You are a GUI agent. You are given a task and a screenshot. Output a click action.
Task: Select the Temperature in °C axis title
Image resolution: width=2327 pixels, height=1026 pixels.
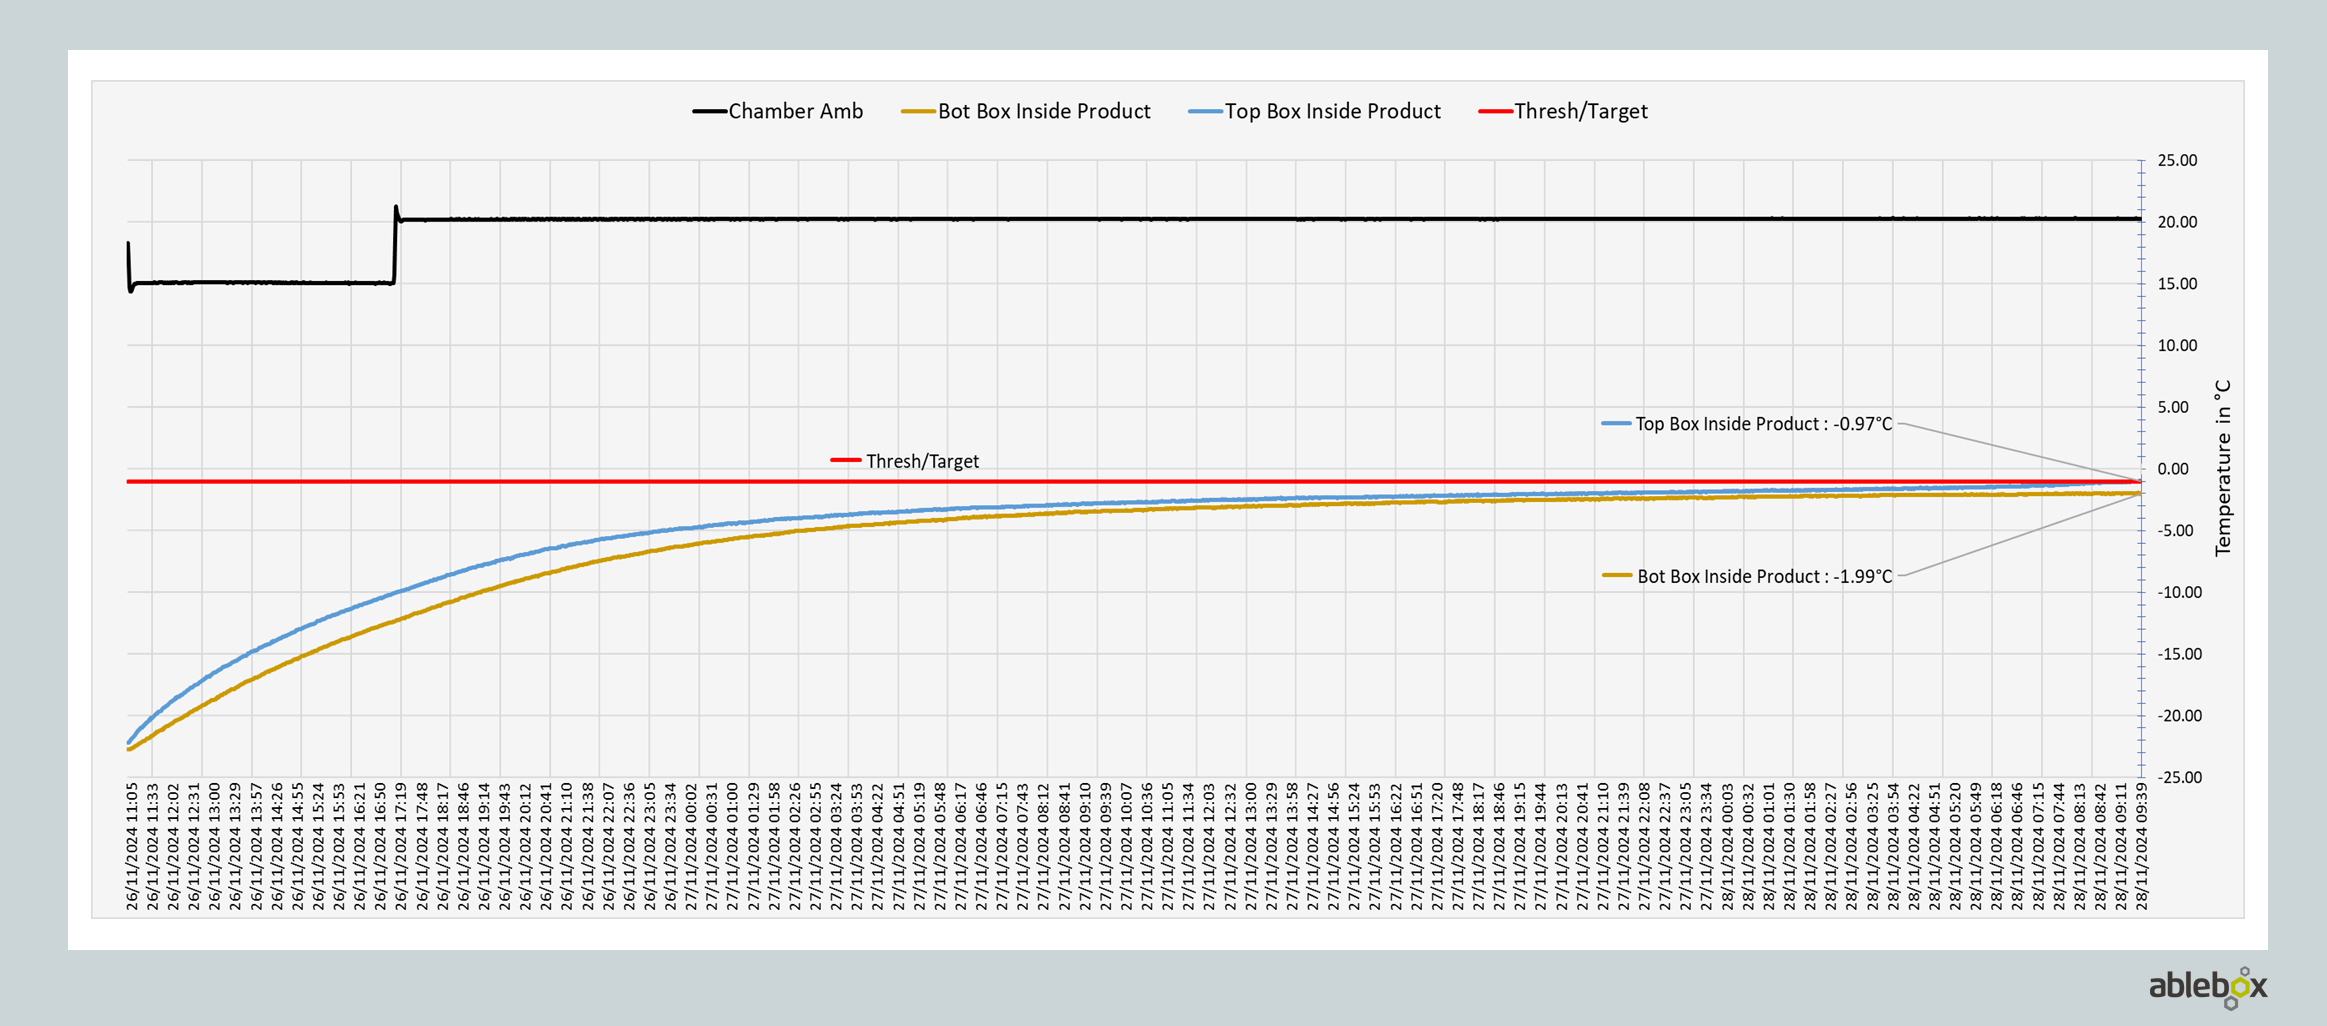click(x=2222, y=468)
